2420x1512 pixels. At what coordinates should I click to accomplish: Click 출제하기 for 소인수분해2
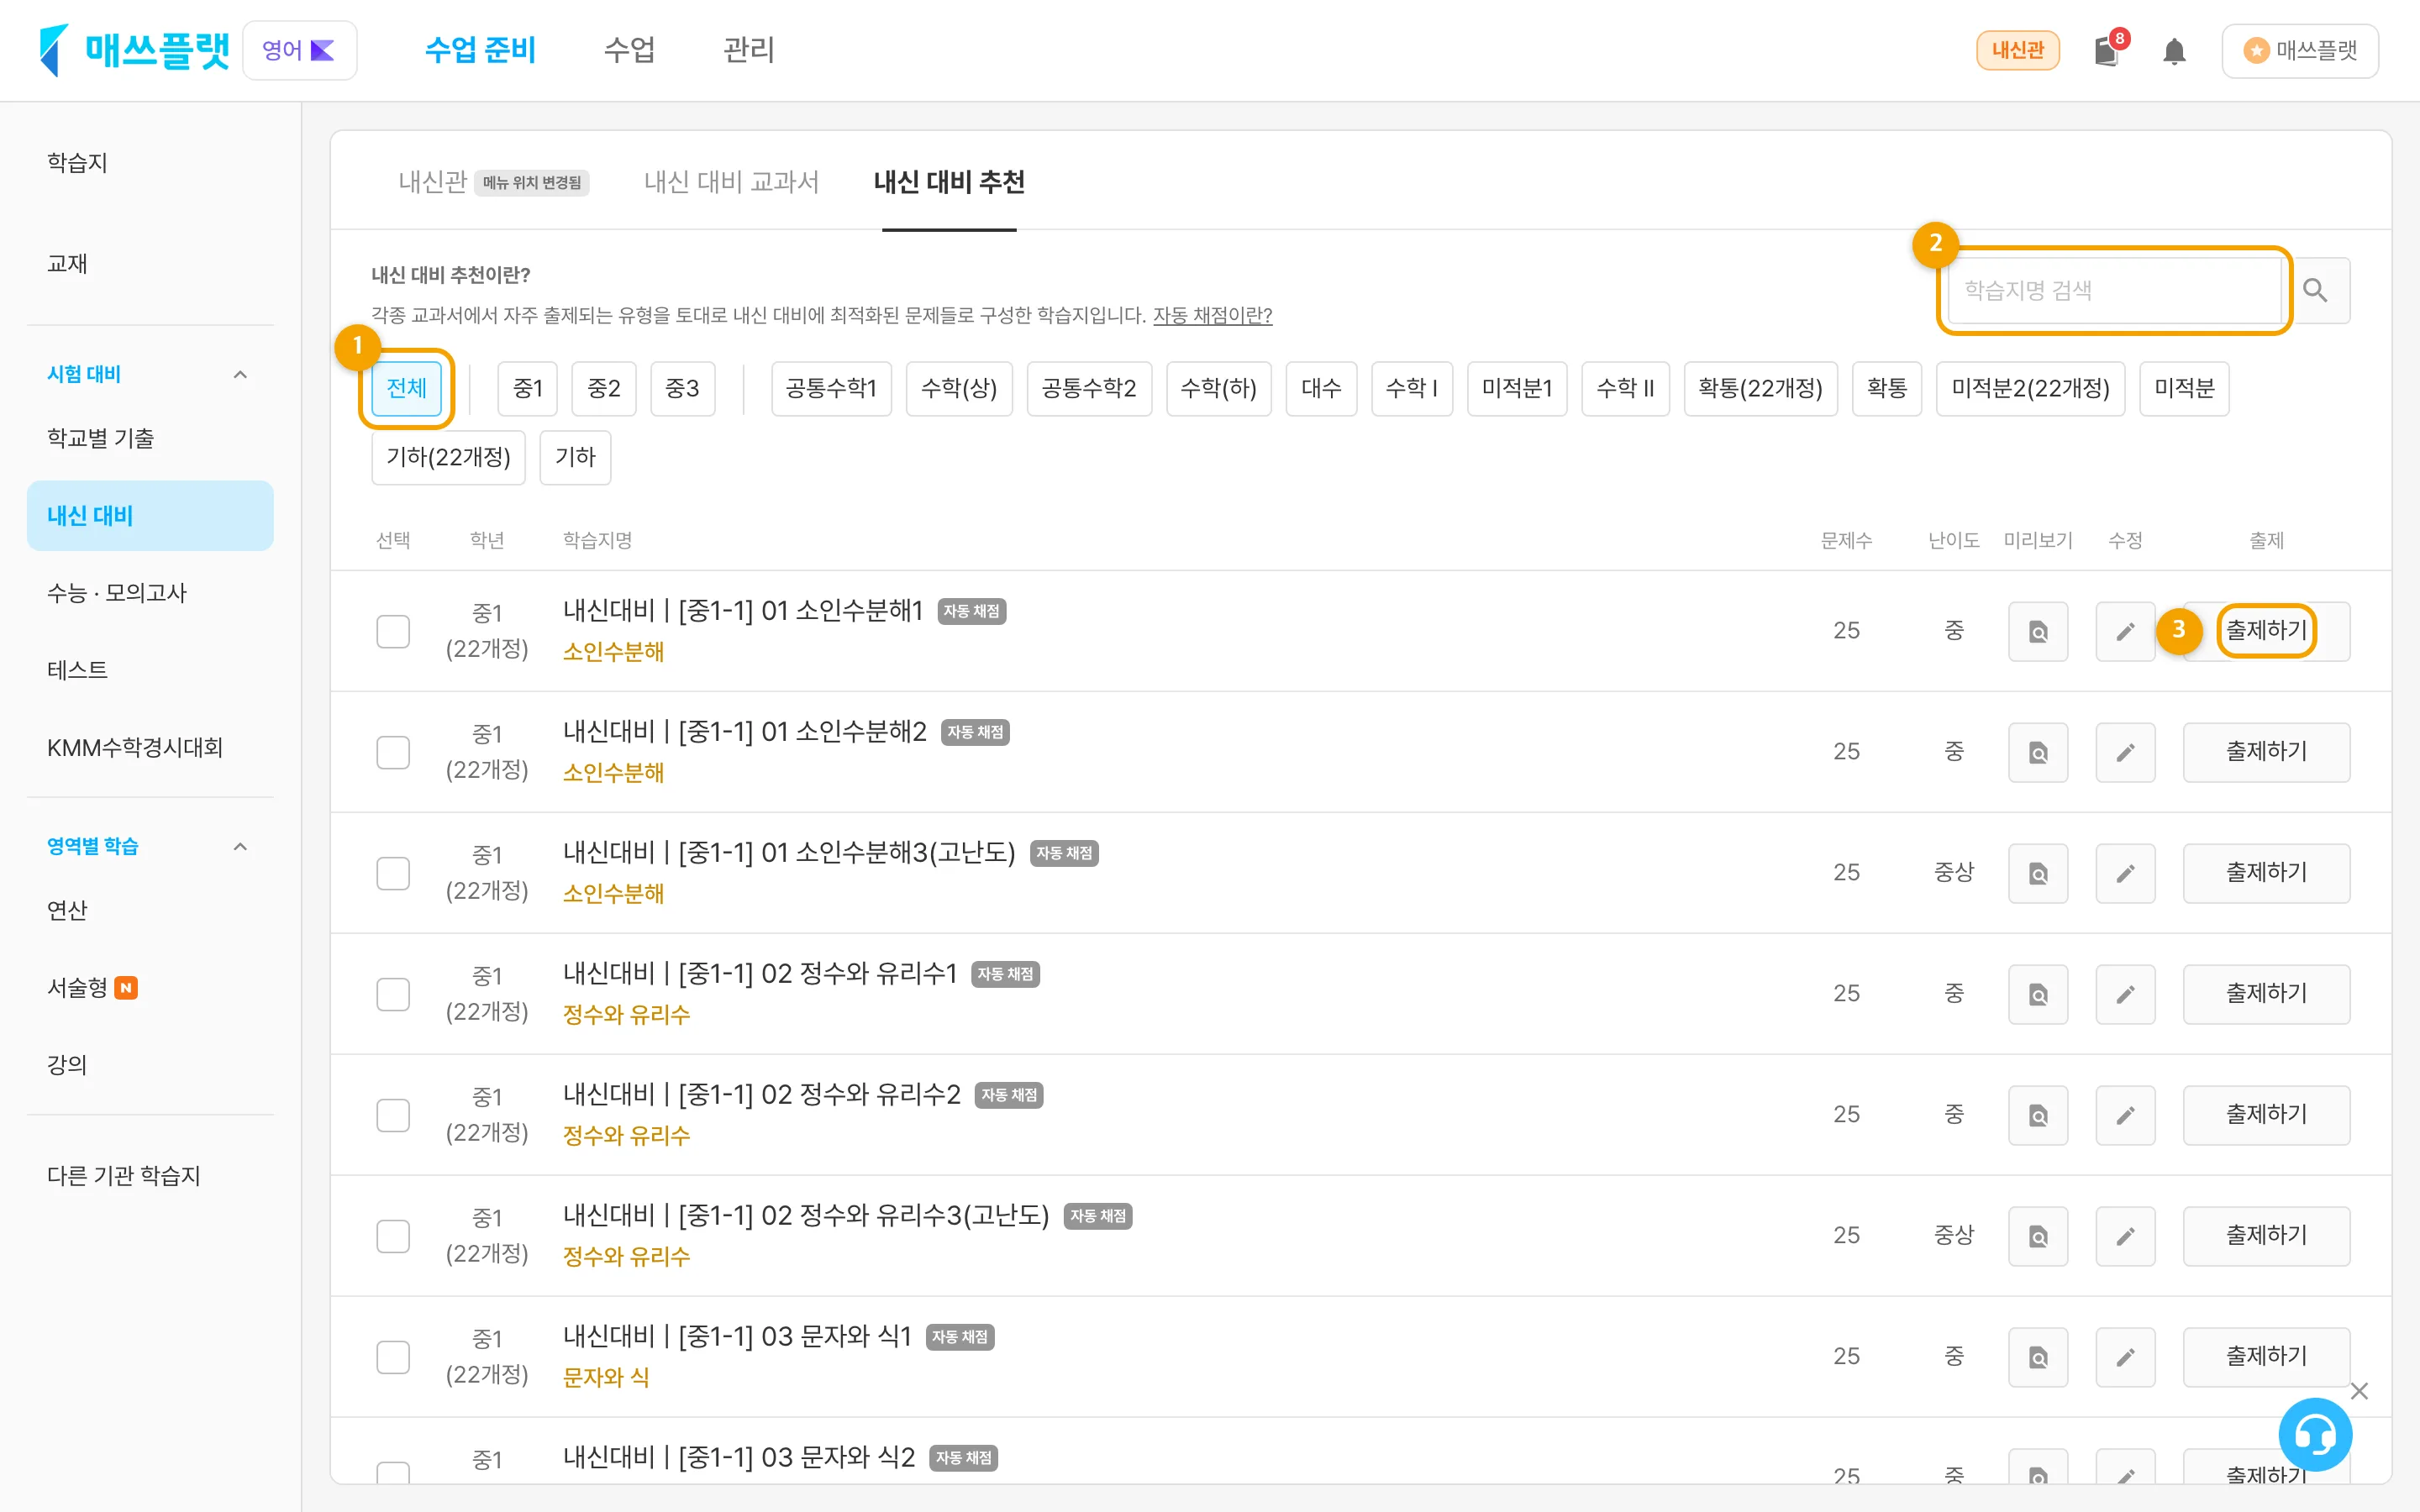[2266, 752]
